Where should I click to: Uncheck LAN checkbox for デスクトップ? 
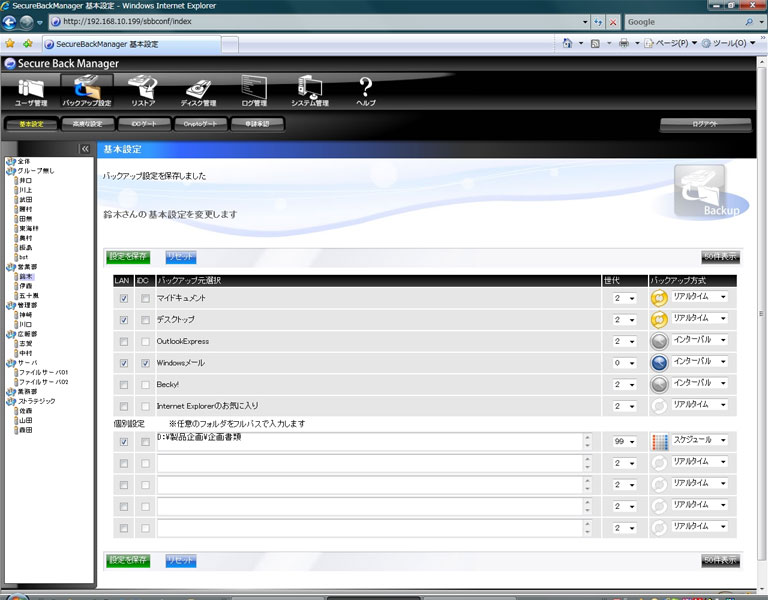pos(124,320)
